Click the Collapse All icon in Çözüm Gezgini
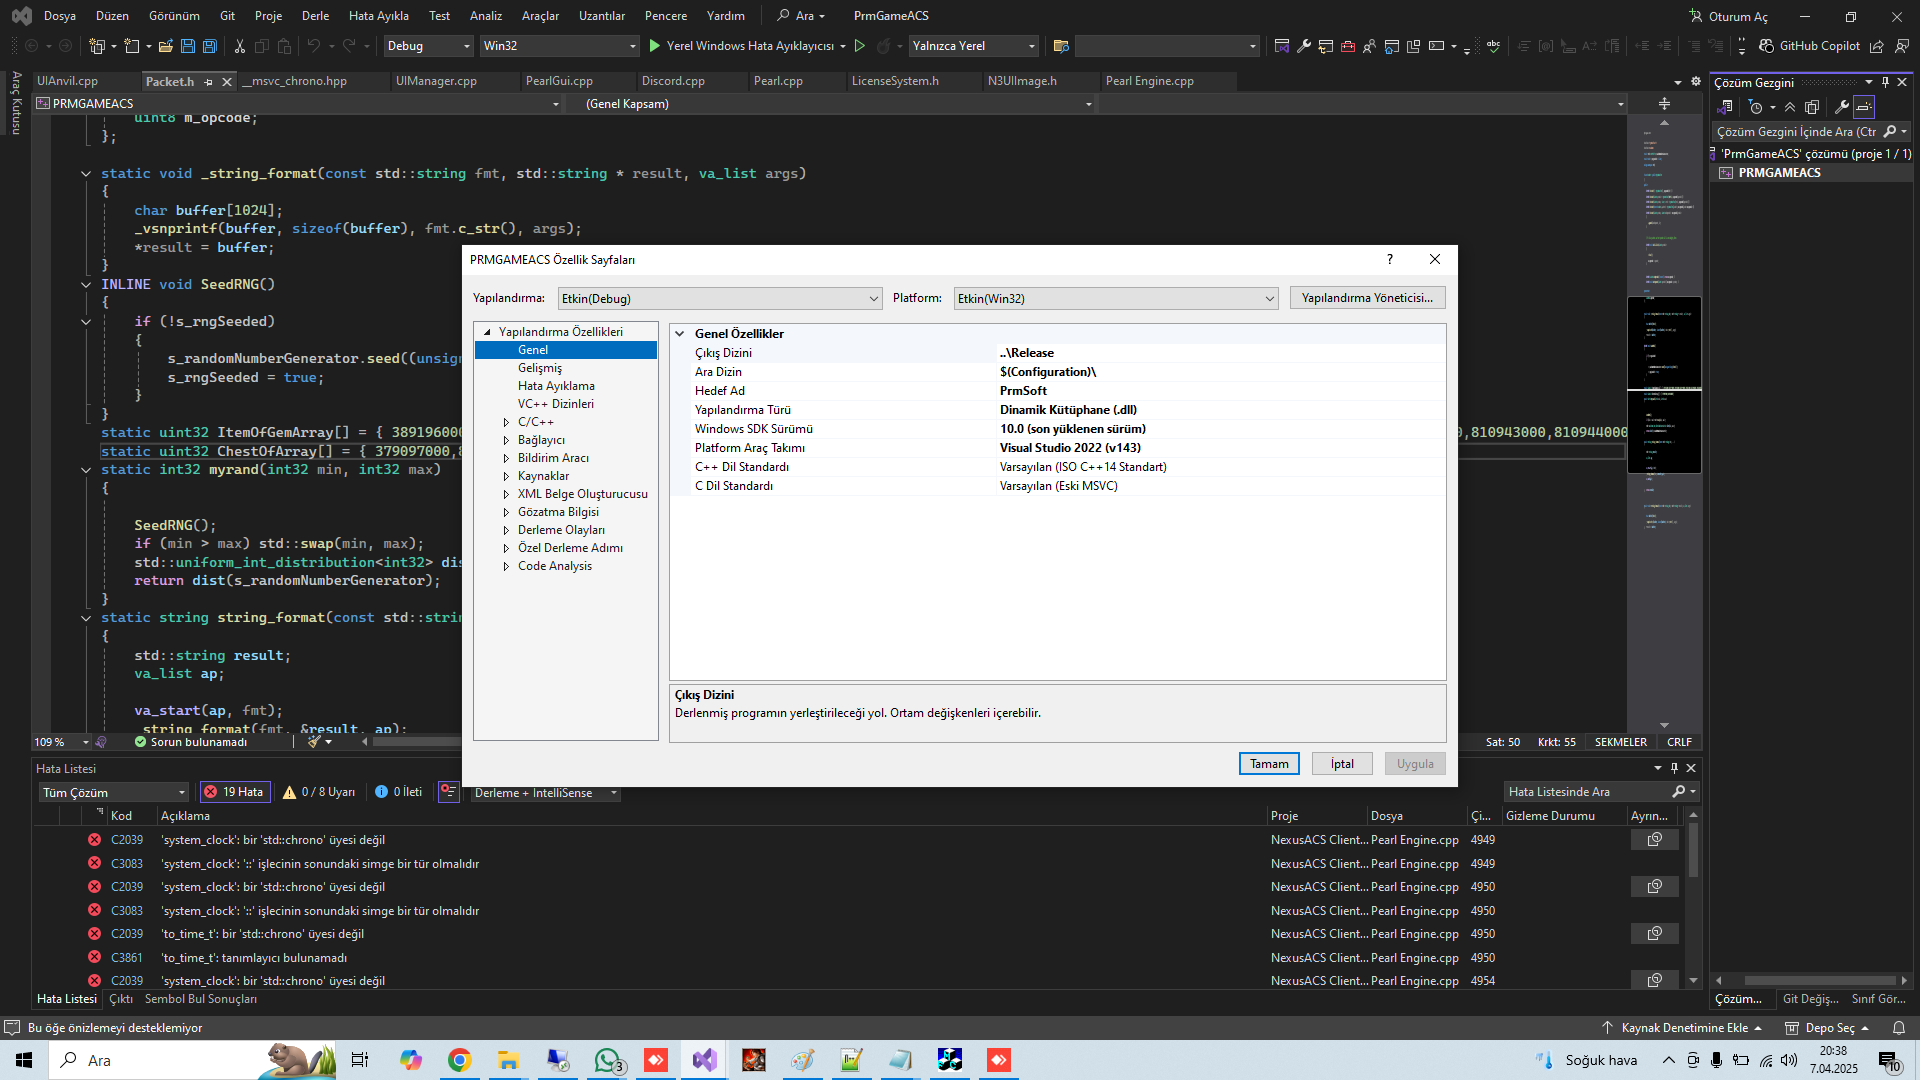1920x1080 pixels. pos(1790,107)
